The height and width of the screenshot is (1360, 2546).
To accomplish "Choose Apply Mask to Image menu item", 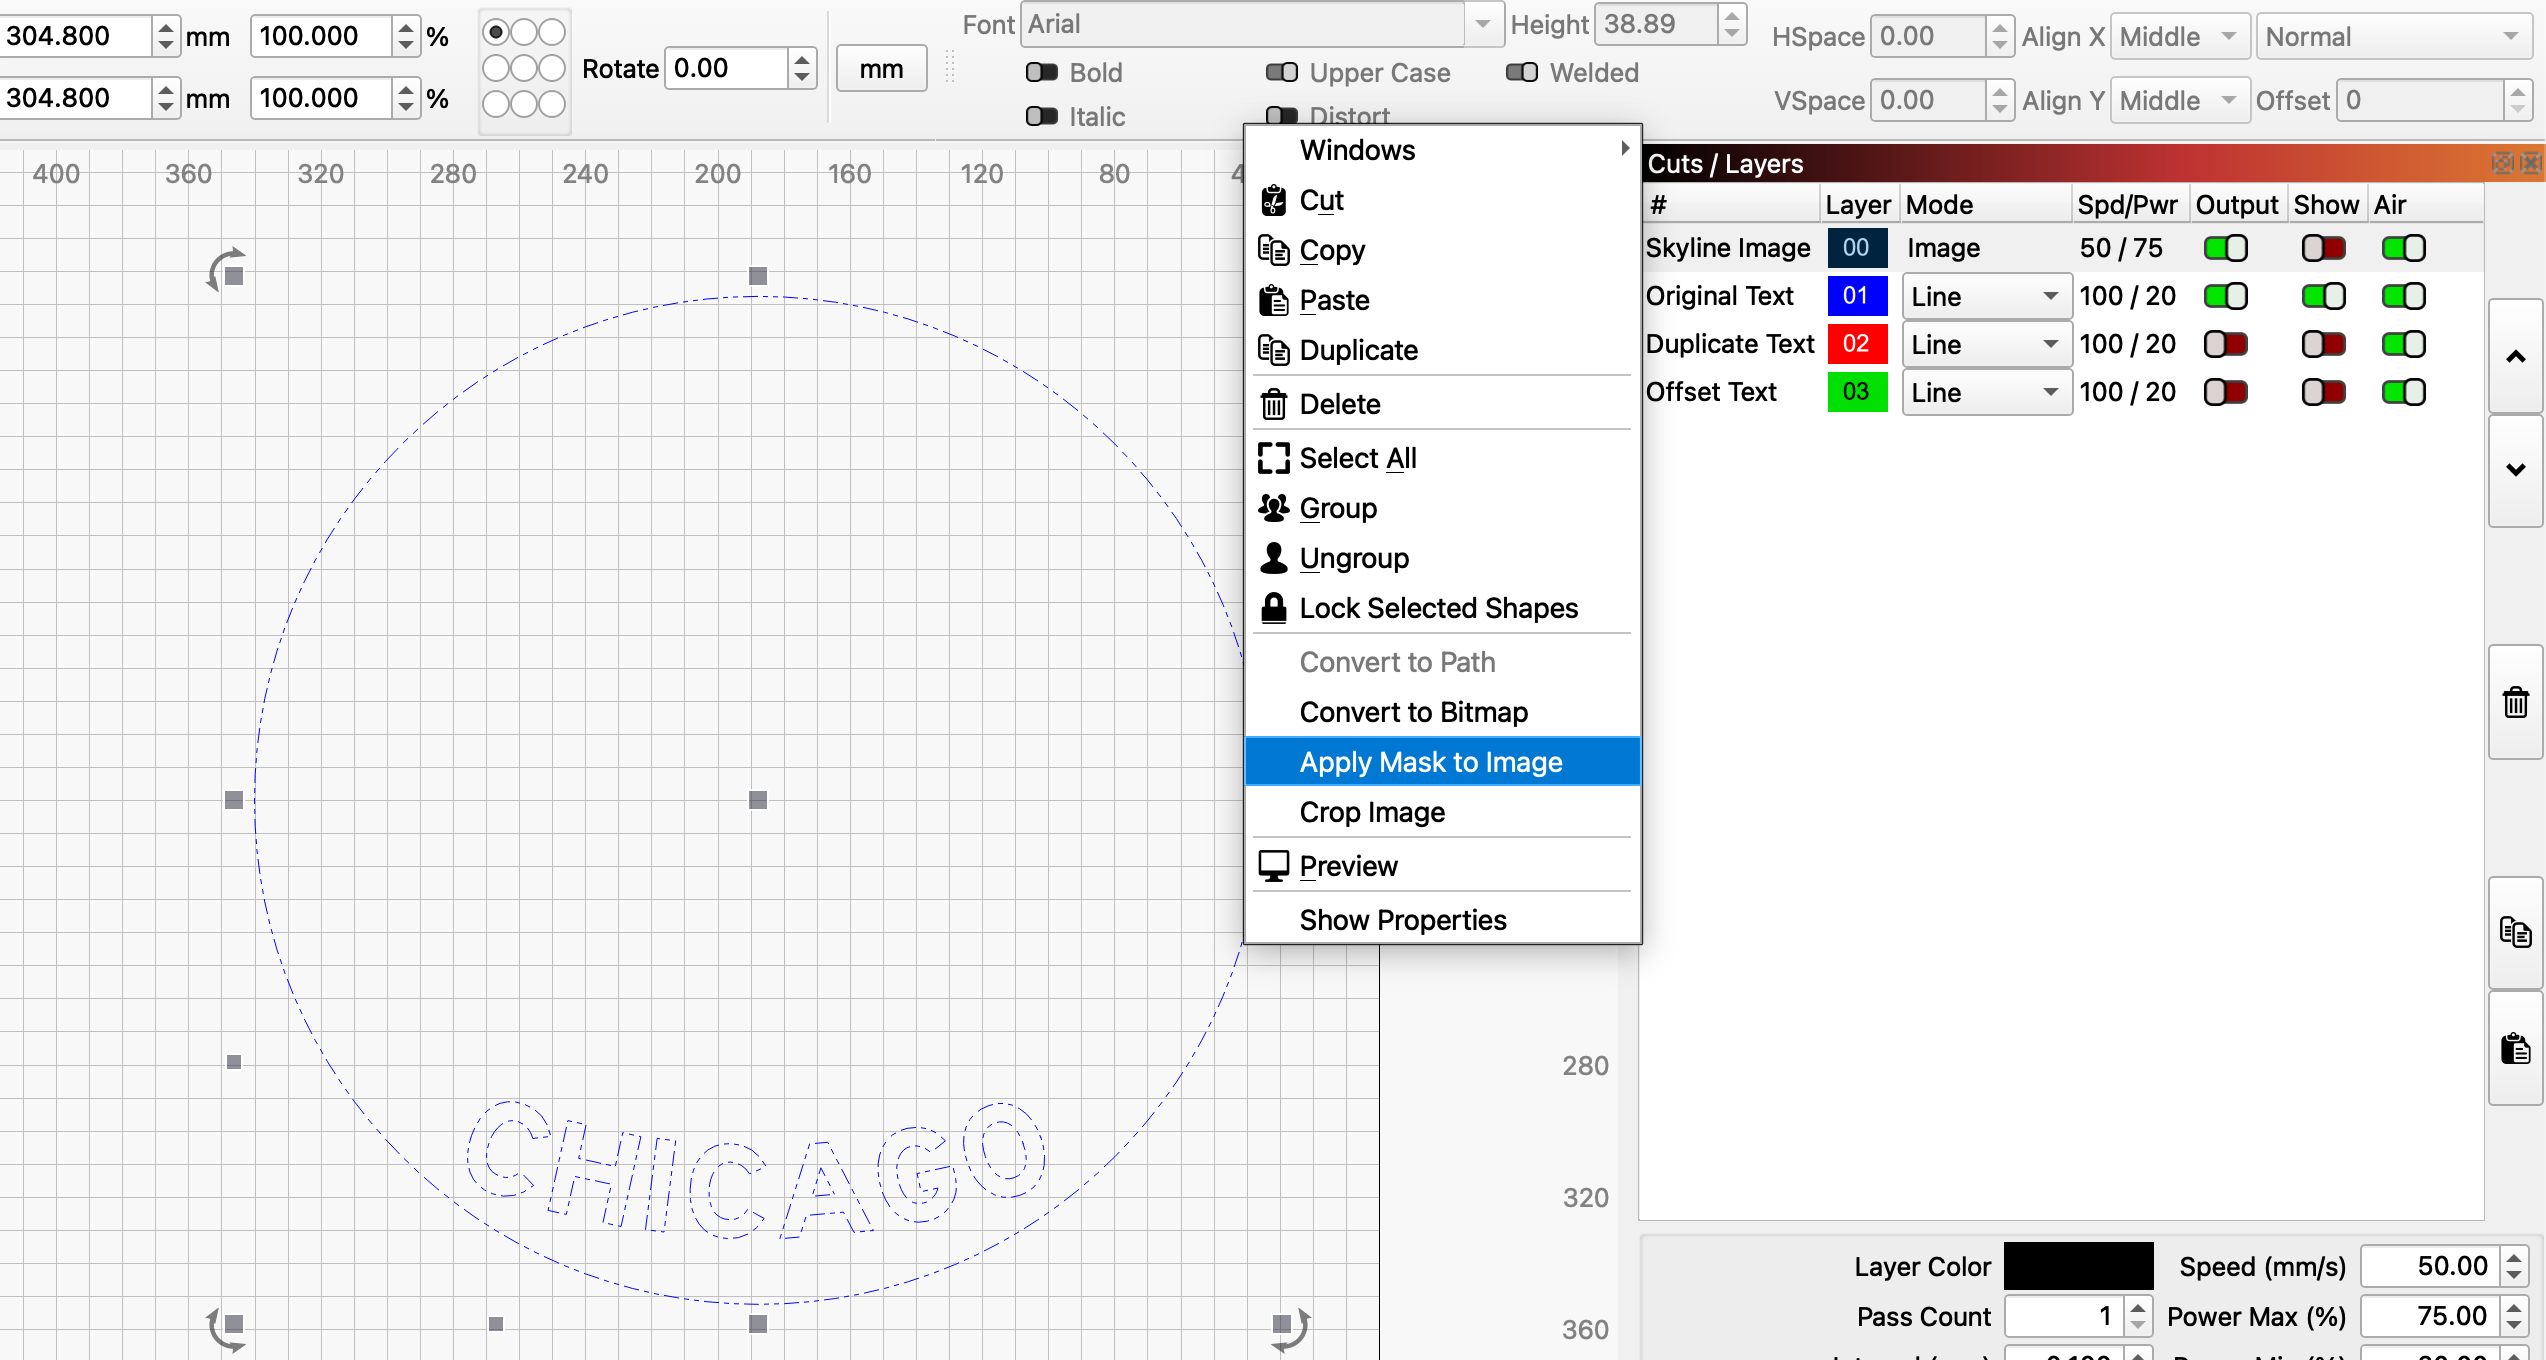I will click(x=1430, y=762).
